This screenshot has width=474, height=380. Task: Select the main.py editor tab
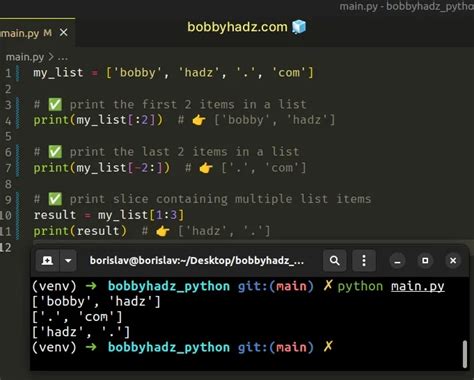37,33
